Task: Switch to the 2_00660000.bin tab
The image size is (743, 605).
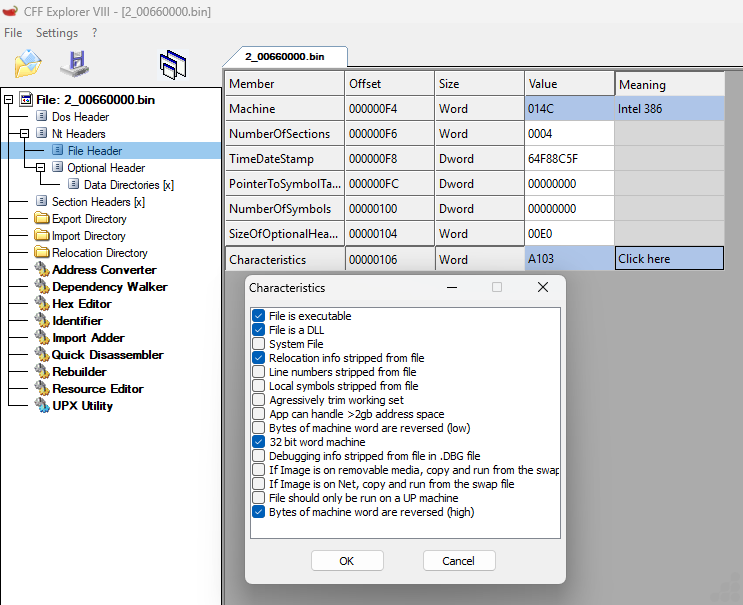Action: (284, 57)
